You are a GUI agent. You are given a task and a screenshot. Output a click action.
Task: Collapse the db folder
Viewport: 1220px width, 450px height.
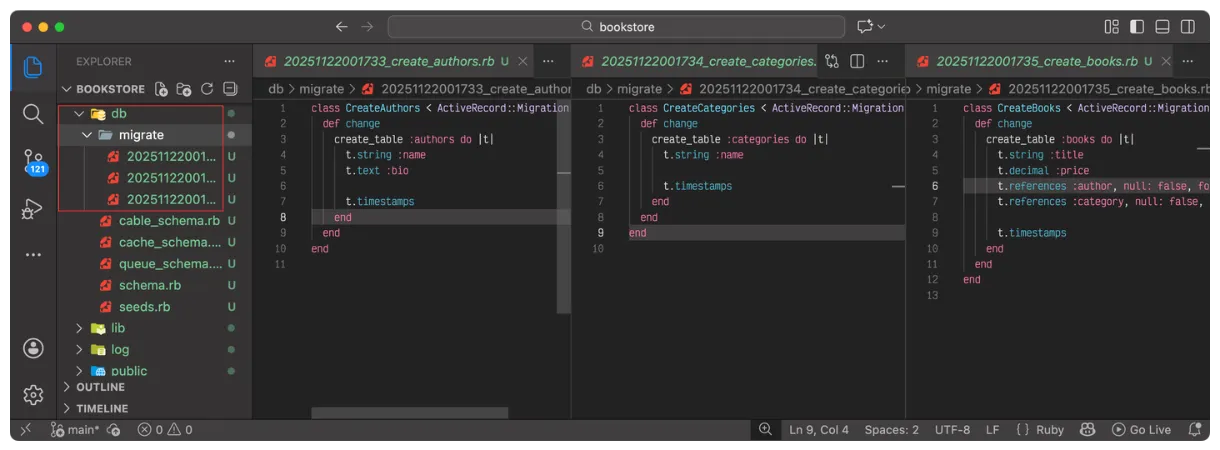[x=79, y=114]
